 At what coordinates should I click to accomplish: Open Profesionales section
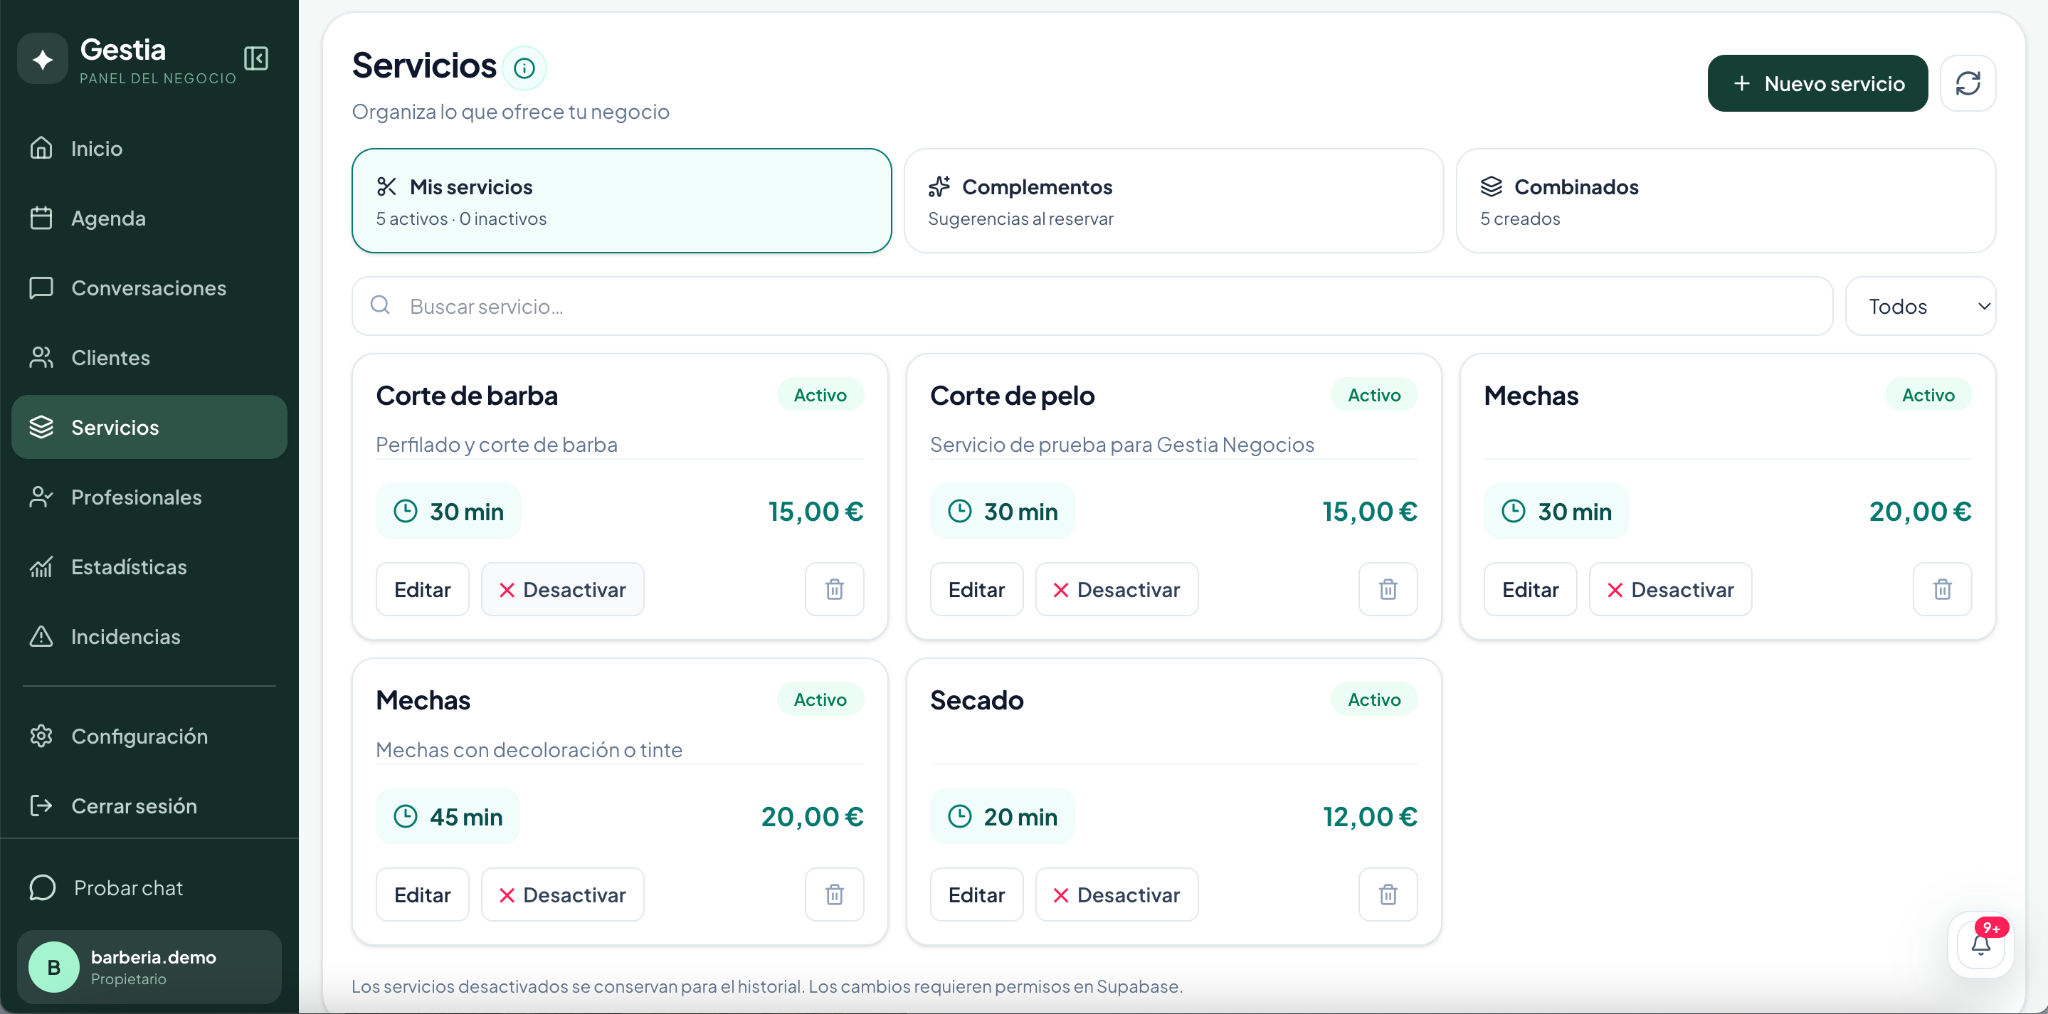point(149,497)
